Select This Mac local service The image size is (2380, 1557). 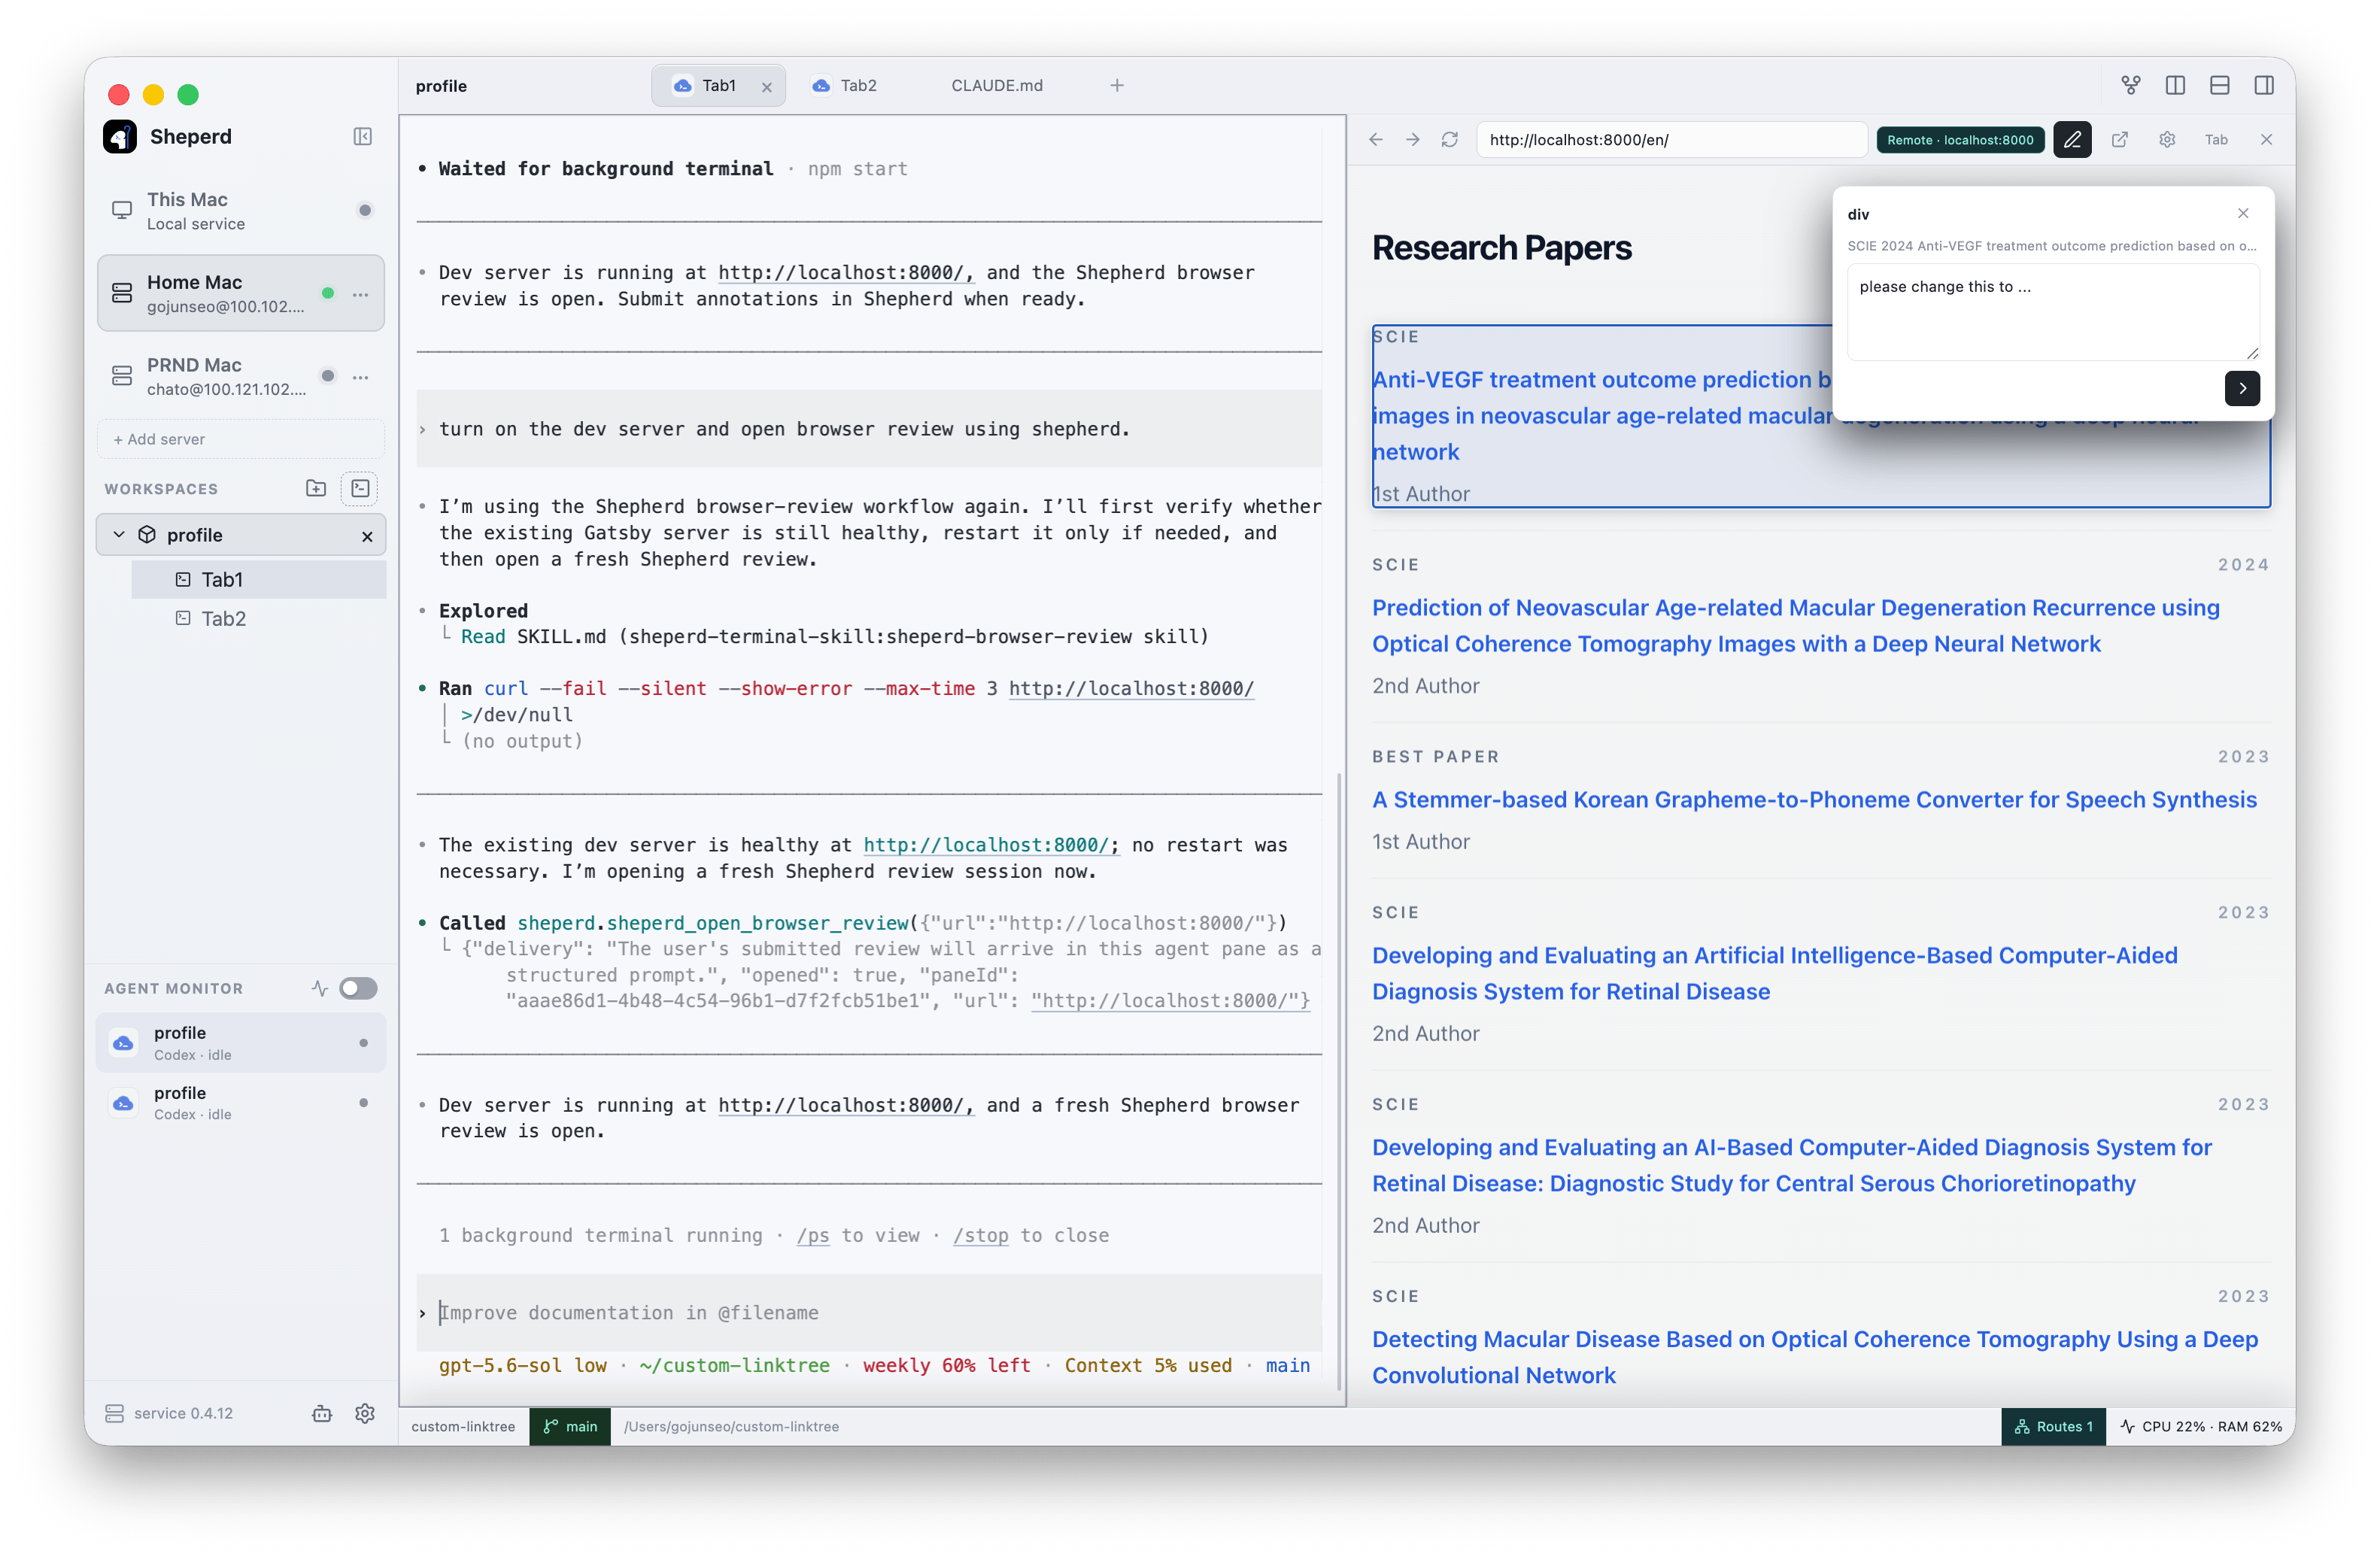[x=241, y=211]
